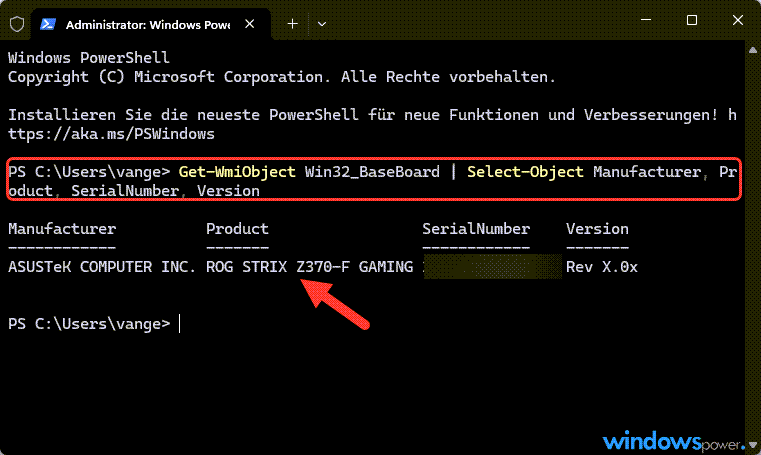Click the 'Manufacturer' column header
This screenshot has width=761, height=455.
[x=62, y=229]
